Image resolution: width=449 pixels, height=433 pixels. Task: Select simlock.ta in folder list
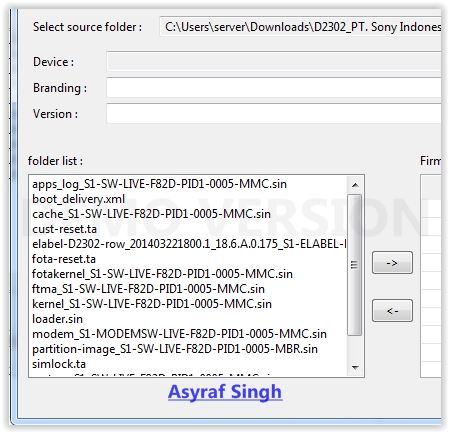59,364
